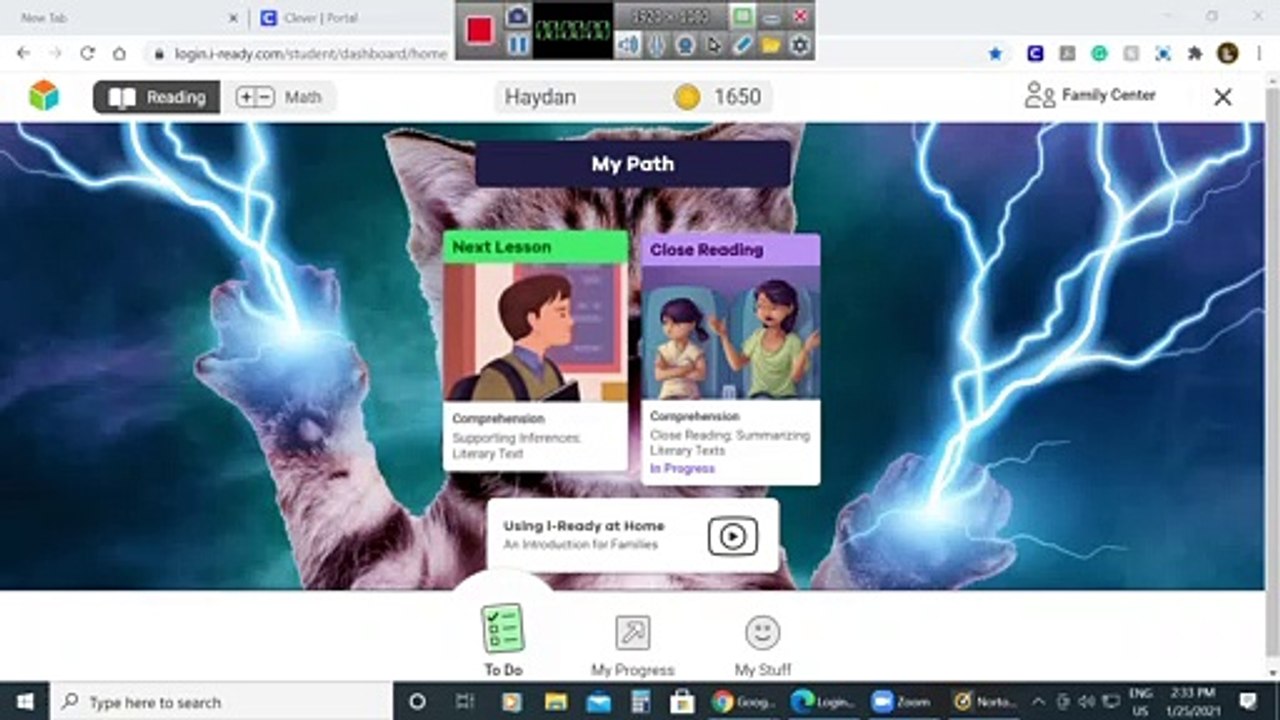Switch to the Reading subject
1280x720 pixels.
(x=157, y=97)
